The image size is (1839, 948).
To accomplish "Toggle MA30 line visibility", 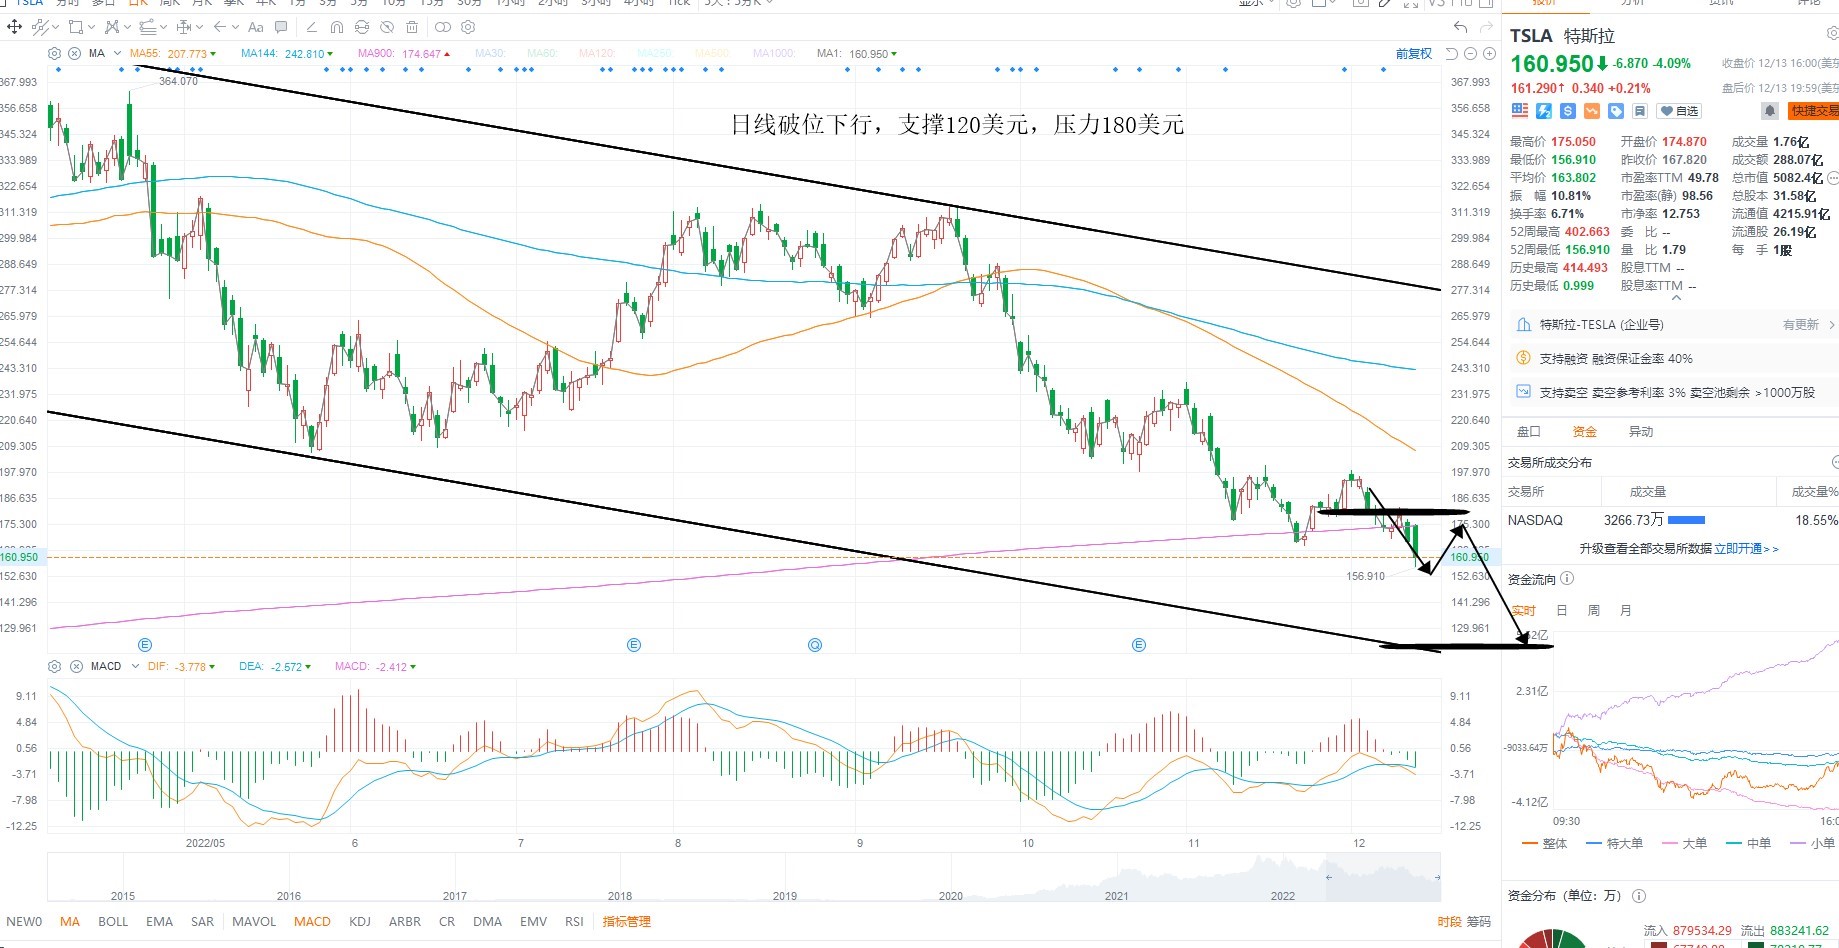I will click(x=489, y=54).
